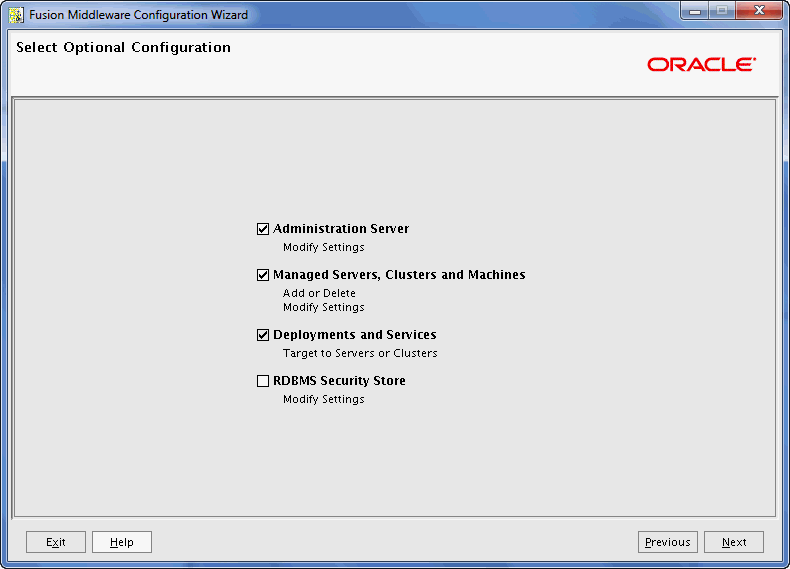Click the "Add or Delete" text

(319, 293)
